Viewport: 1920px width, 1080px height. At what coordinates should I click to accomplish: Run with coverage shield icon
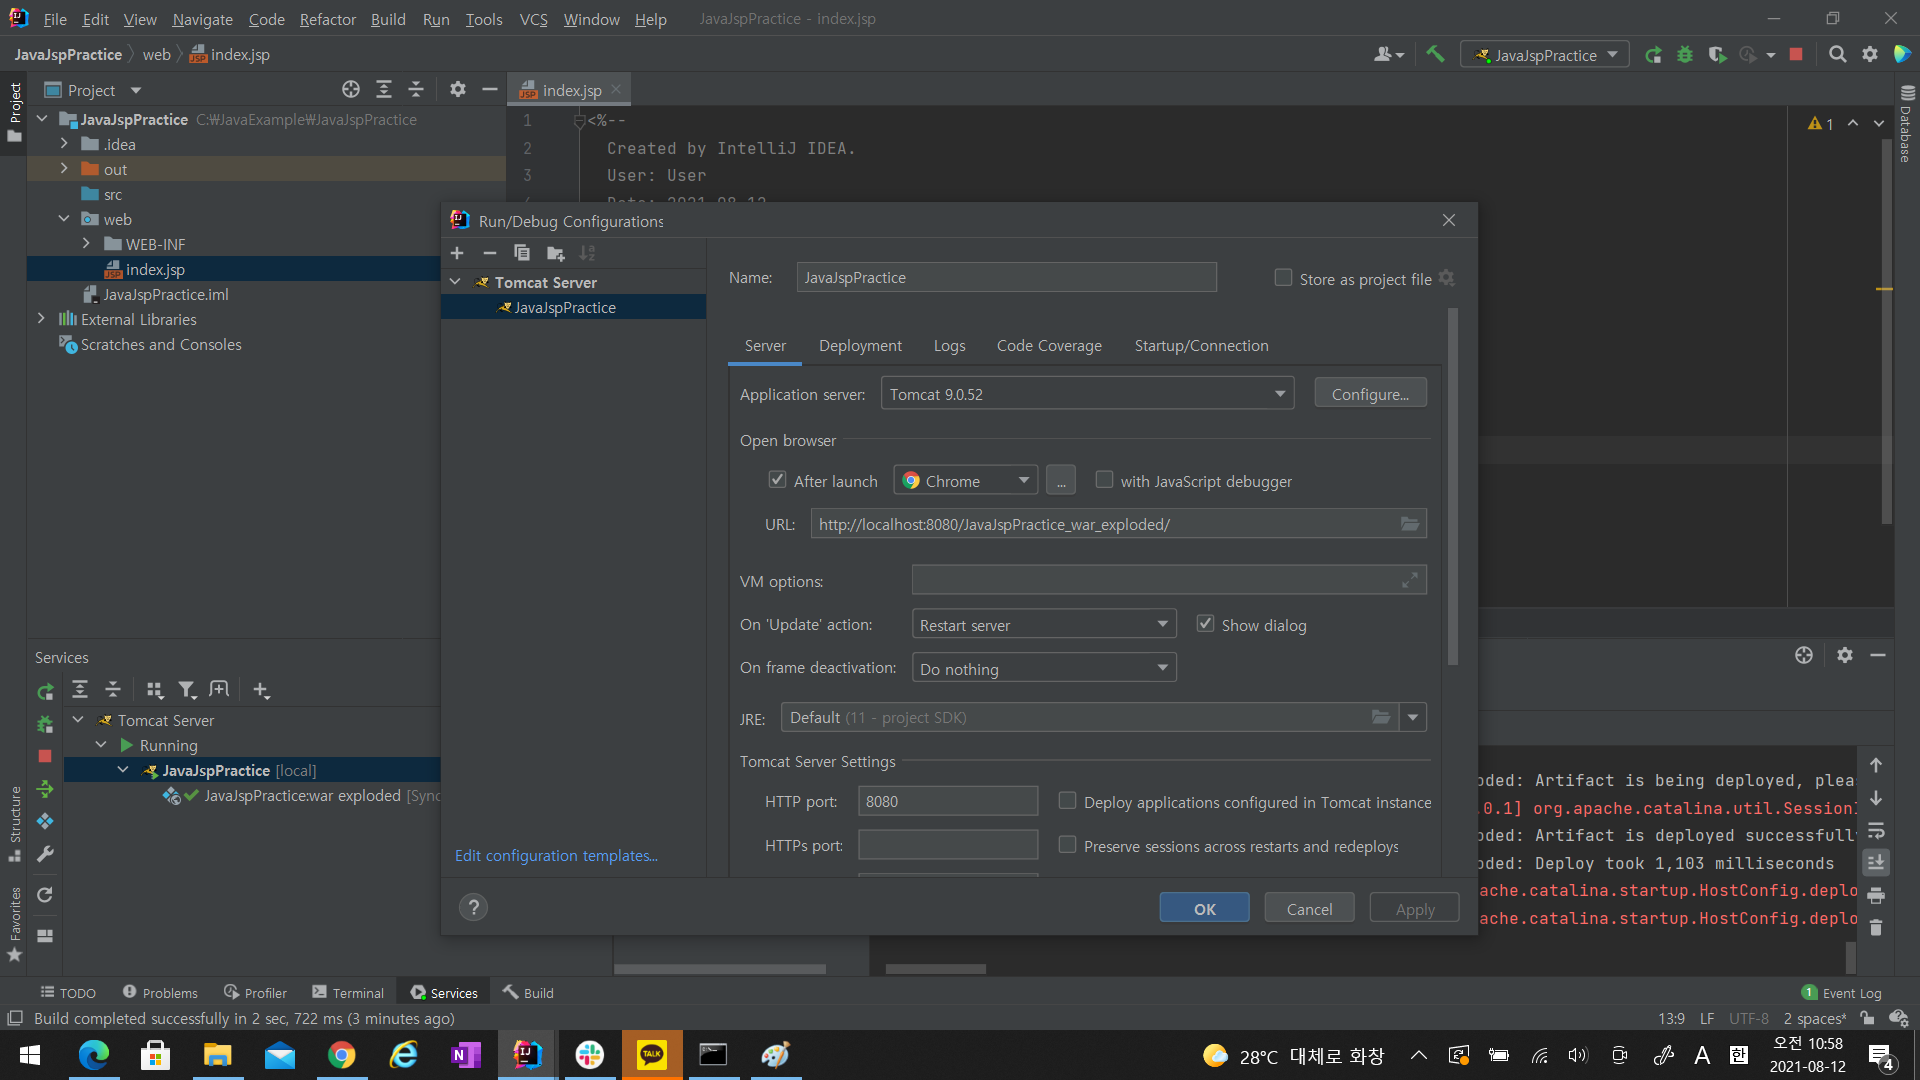pyautogui.click(x=1717, y=55)
